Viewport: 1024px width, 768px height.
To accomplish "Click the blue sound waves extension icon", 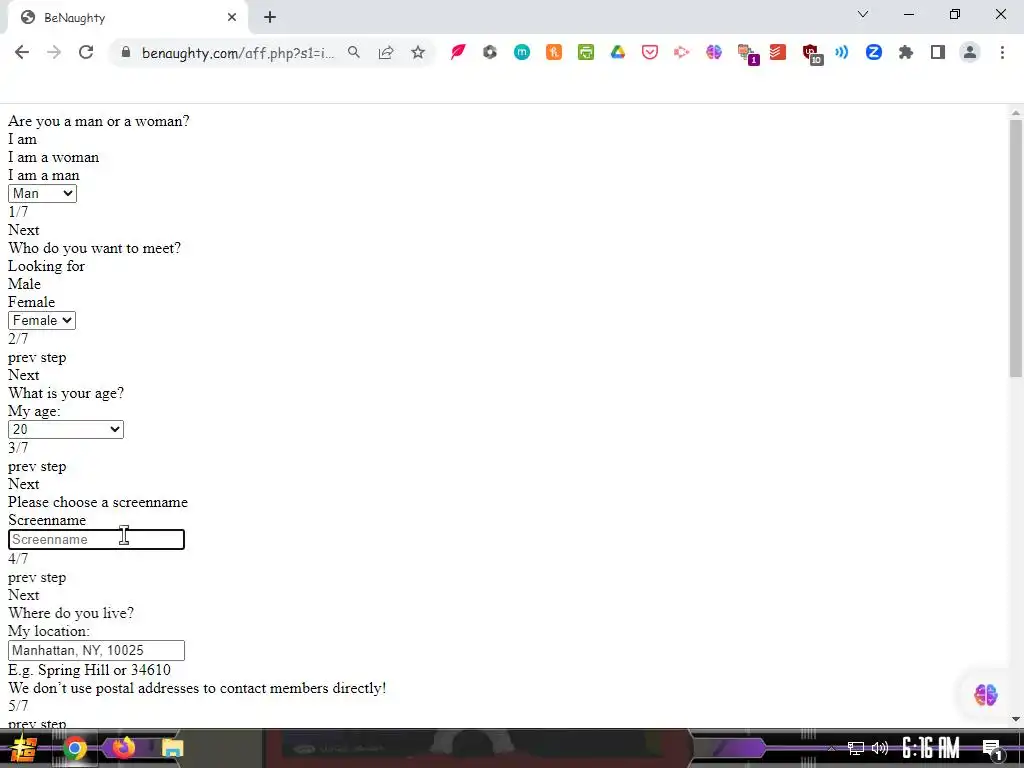I will point(842,52).
